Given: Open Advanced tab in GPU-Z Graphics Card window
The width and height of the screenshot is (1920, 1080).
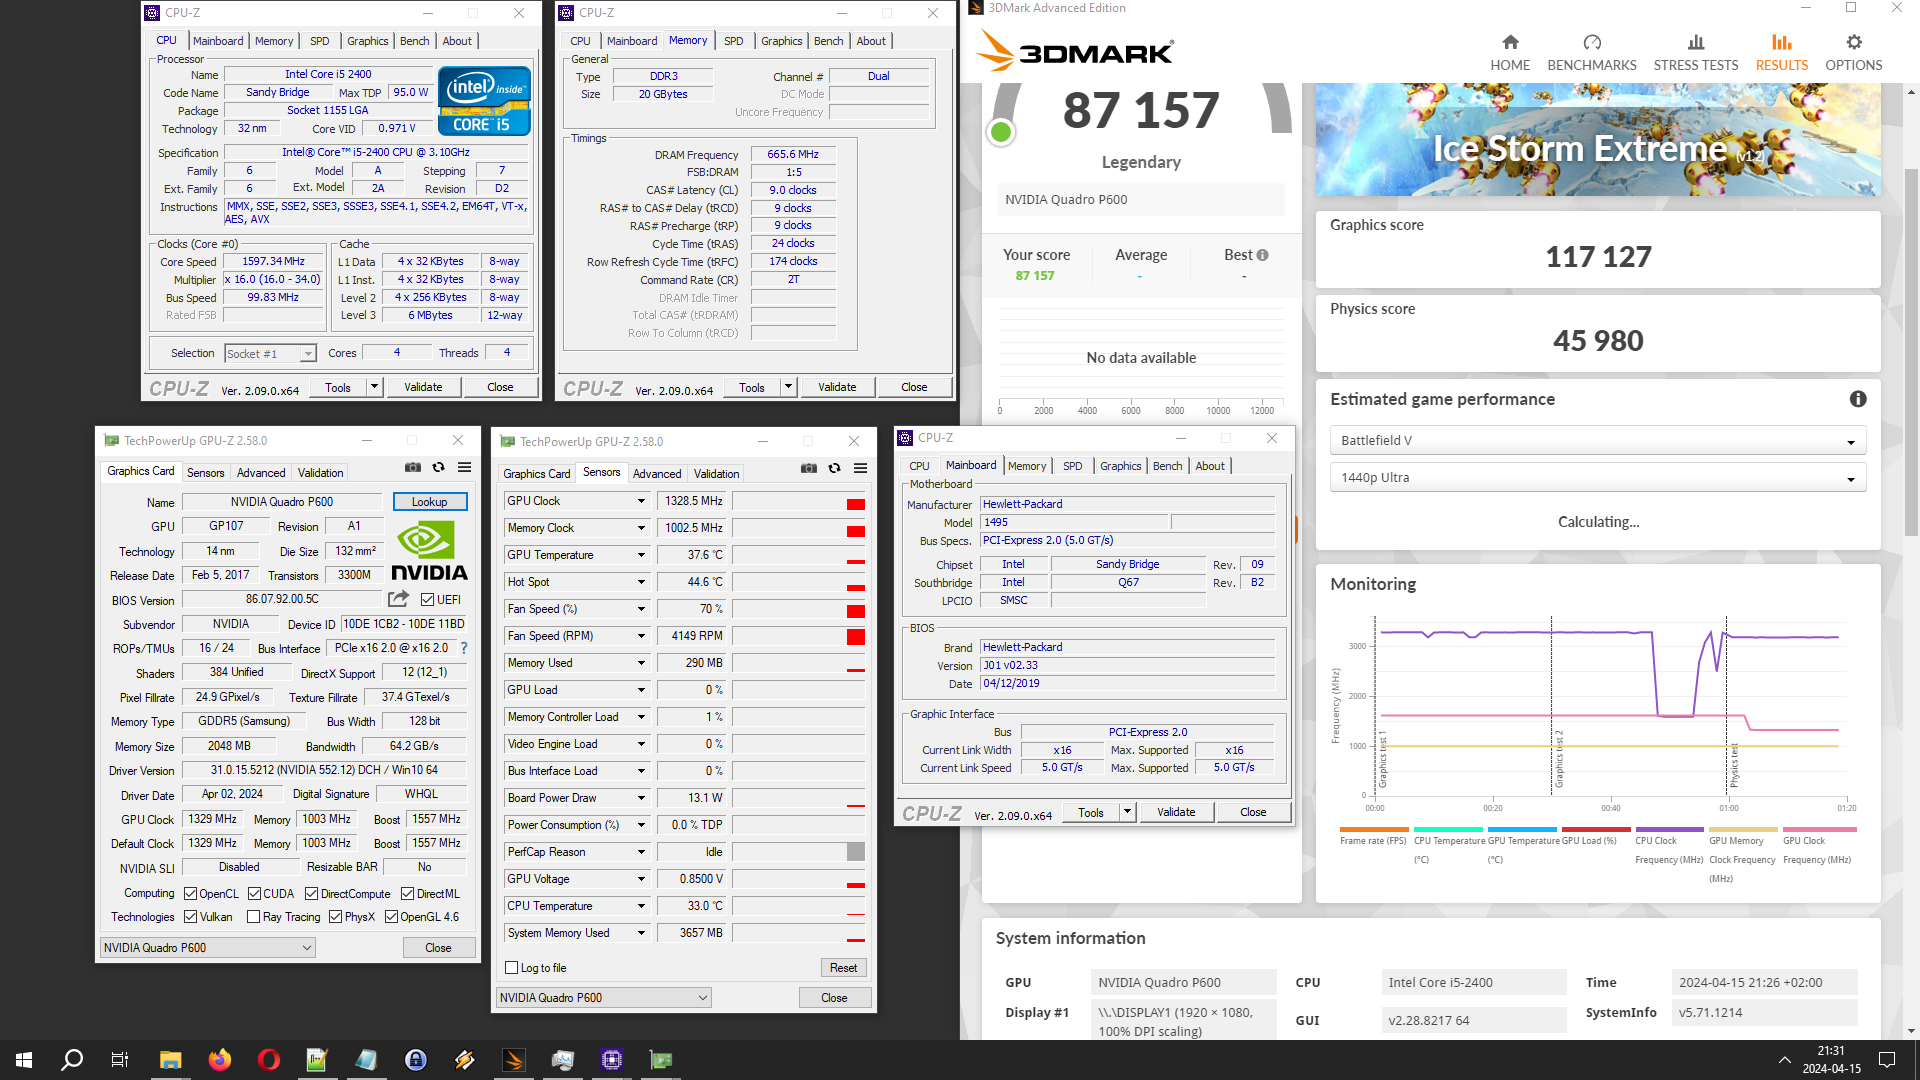Looking at the screenshot, I should click(x=261, y=473).
